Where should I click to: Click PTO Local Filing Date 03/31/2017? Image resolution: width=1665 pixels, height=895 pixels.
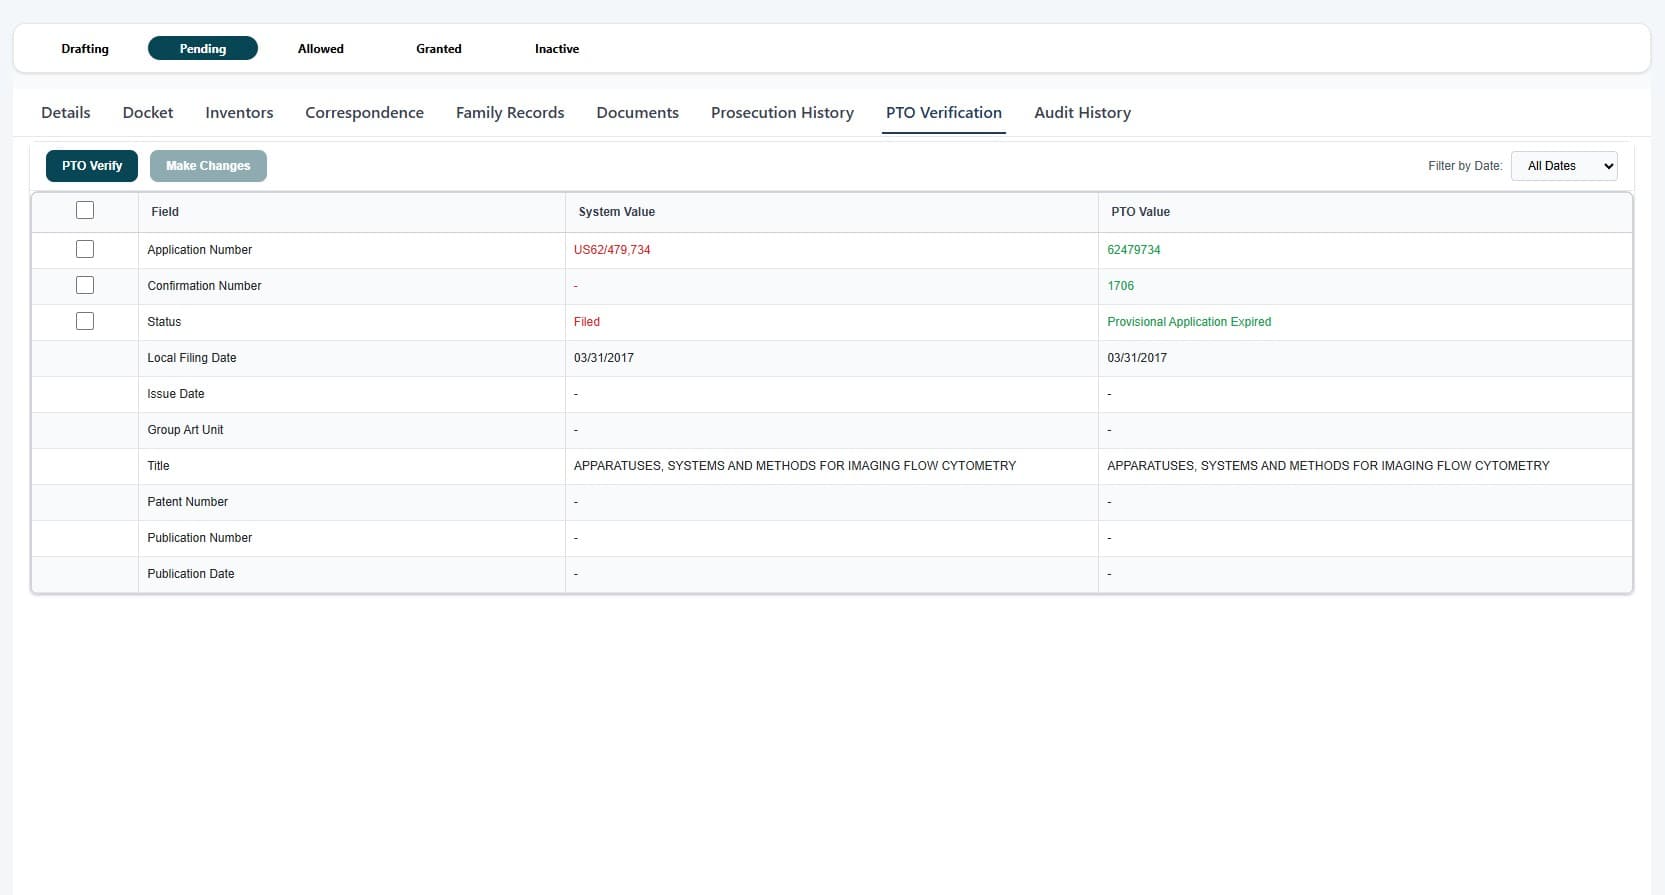pos(1137,358)
